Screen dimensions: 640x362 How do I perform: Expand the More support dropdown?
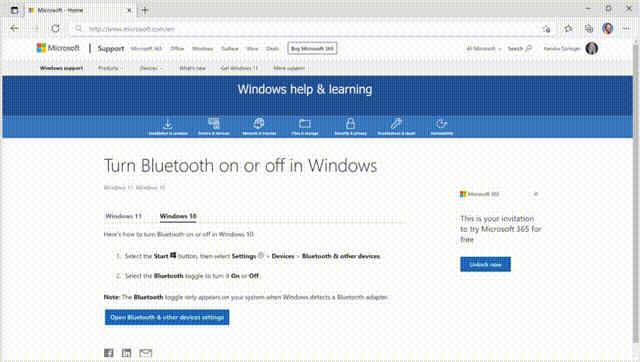pos(291,68)
